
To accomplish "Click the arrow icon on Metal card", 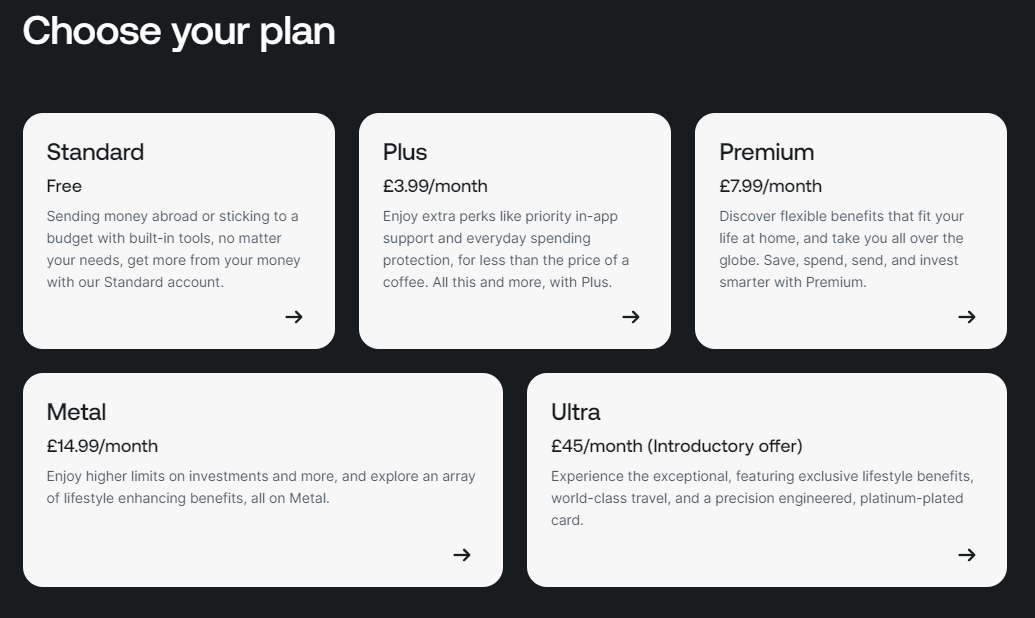I will [462, 555].
